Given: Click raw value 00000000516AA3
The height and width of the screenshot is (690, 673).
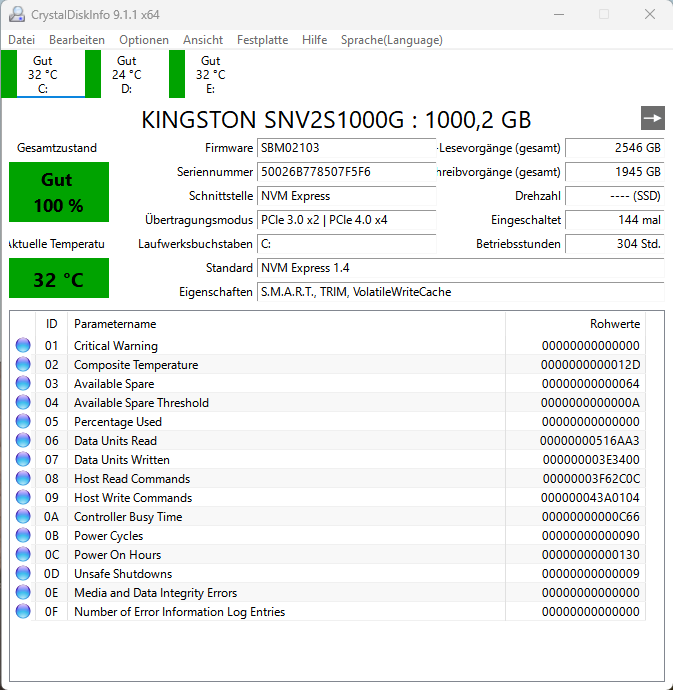Looking at the screenshot, I should (x=590, y=441).
